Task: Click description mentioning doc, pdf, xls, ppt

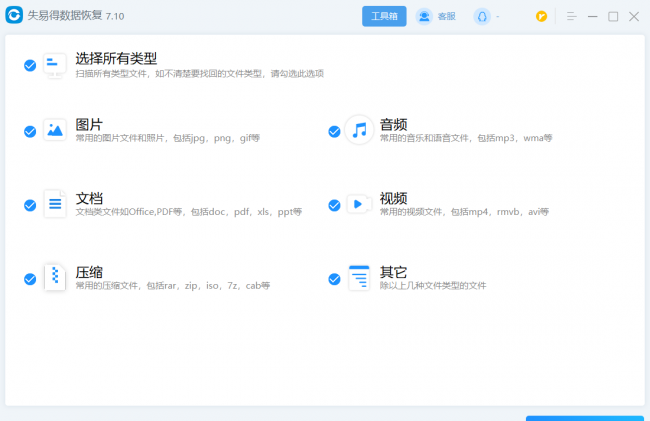Action: click(189, 212)
